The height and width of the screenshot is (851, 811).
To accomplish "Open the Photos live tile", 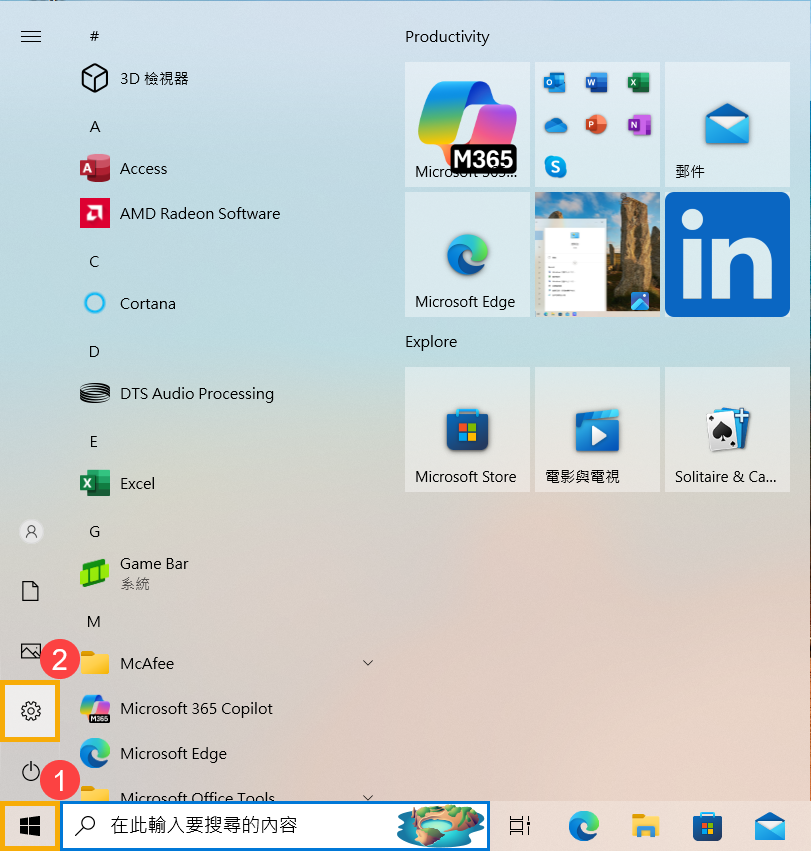I will [597, 255].
